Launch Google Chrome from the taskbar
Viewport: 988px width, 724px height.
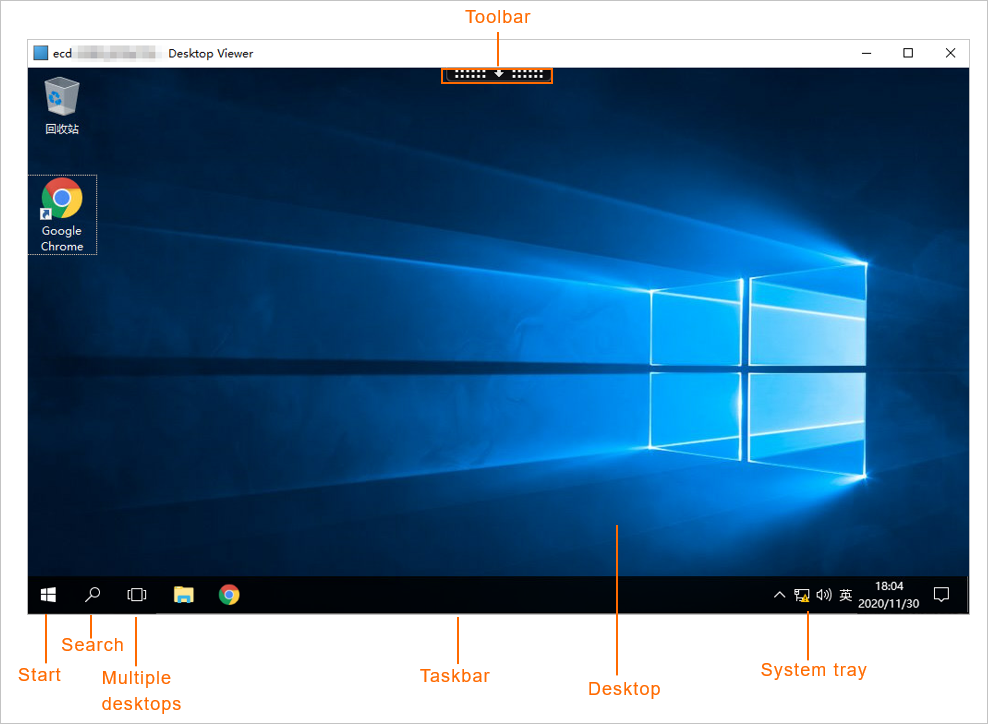(x=229, y=594)
